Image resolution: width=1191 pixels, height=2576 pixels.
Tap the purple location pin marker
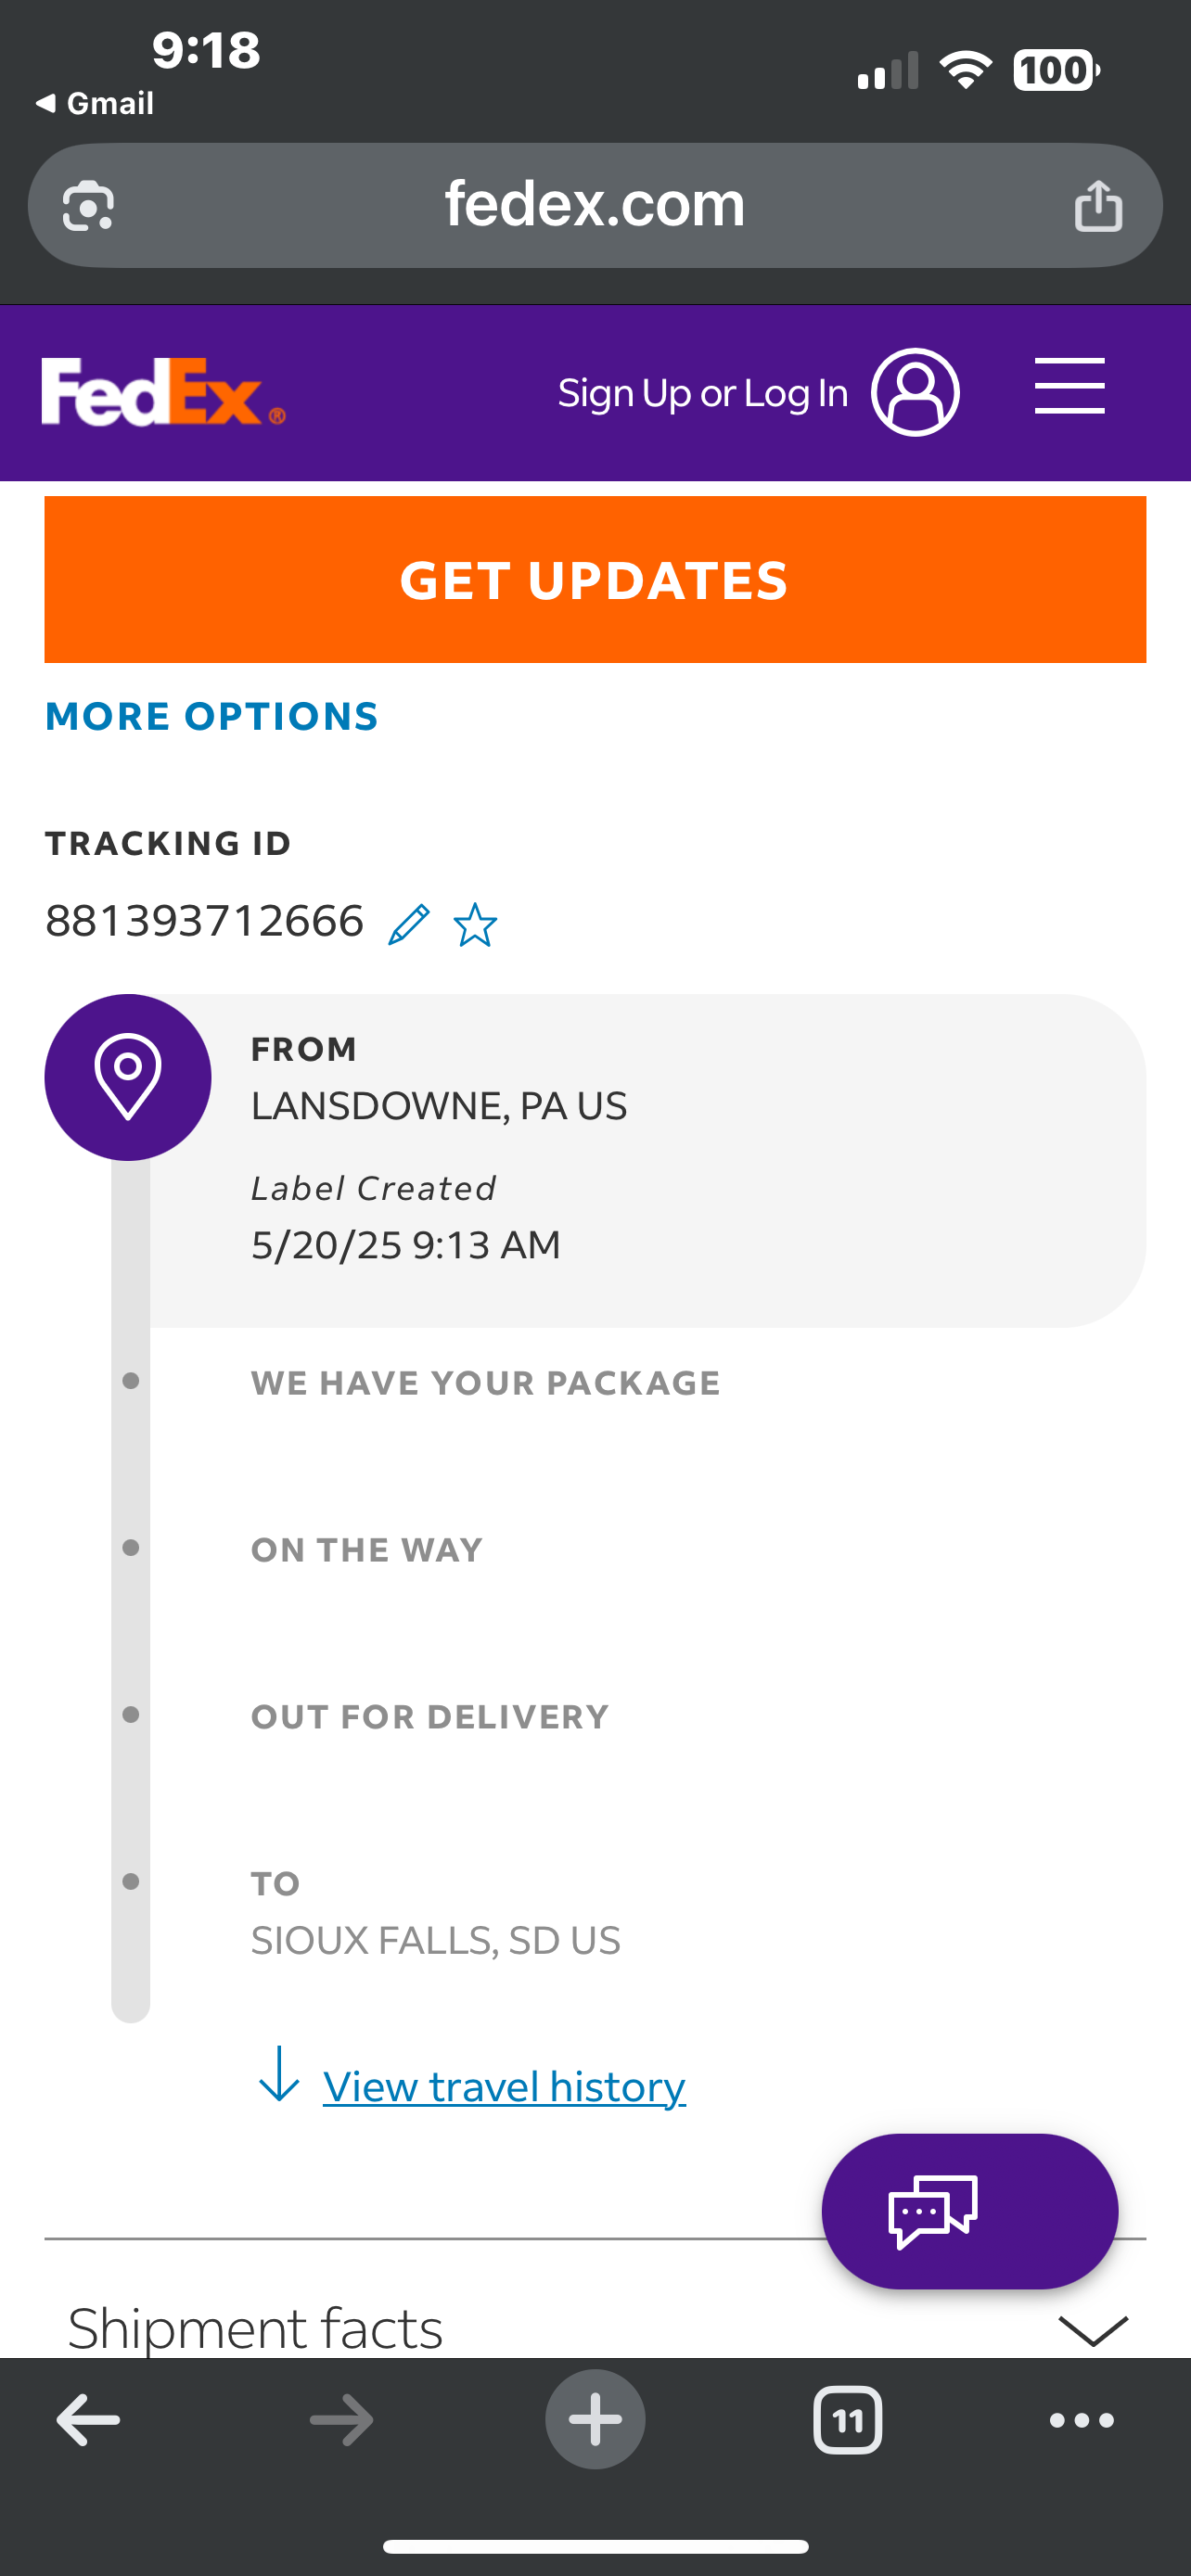pyautogui.click(x=128, y=1077)
